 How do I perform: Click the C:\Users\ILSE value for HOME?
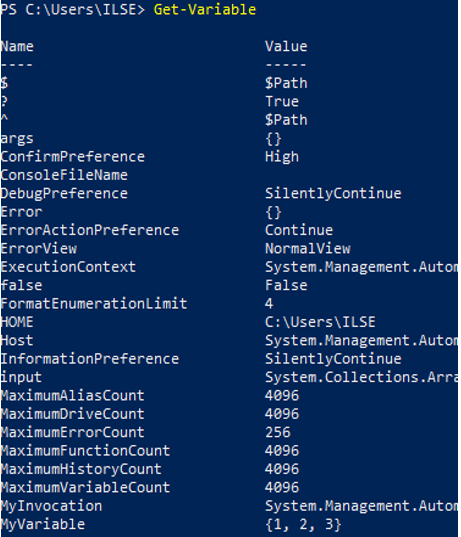pos(320,322)
